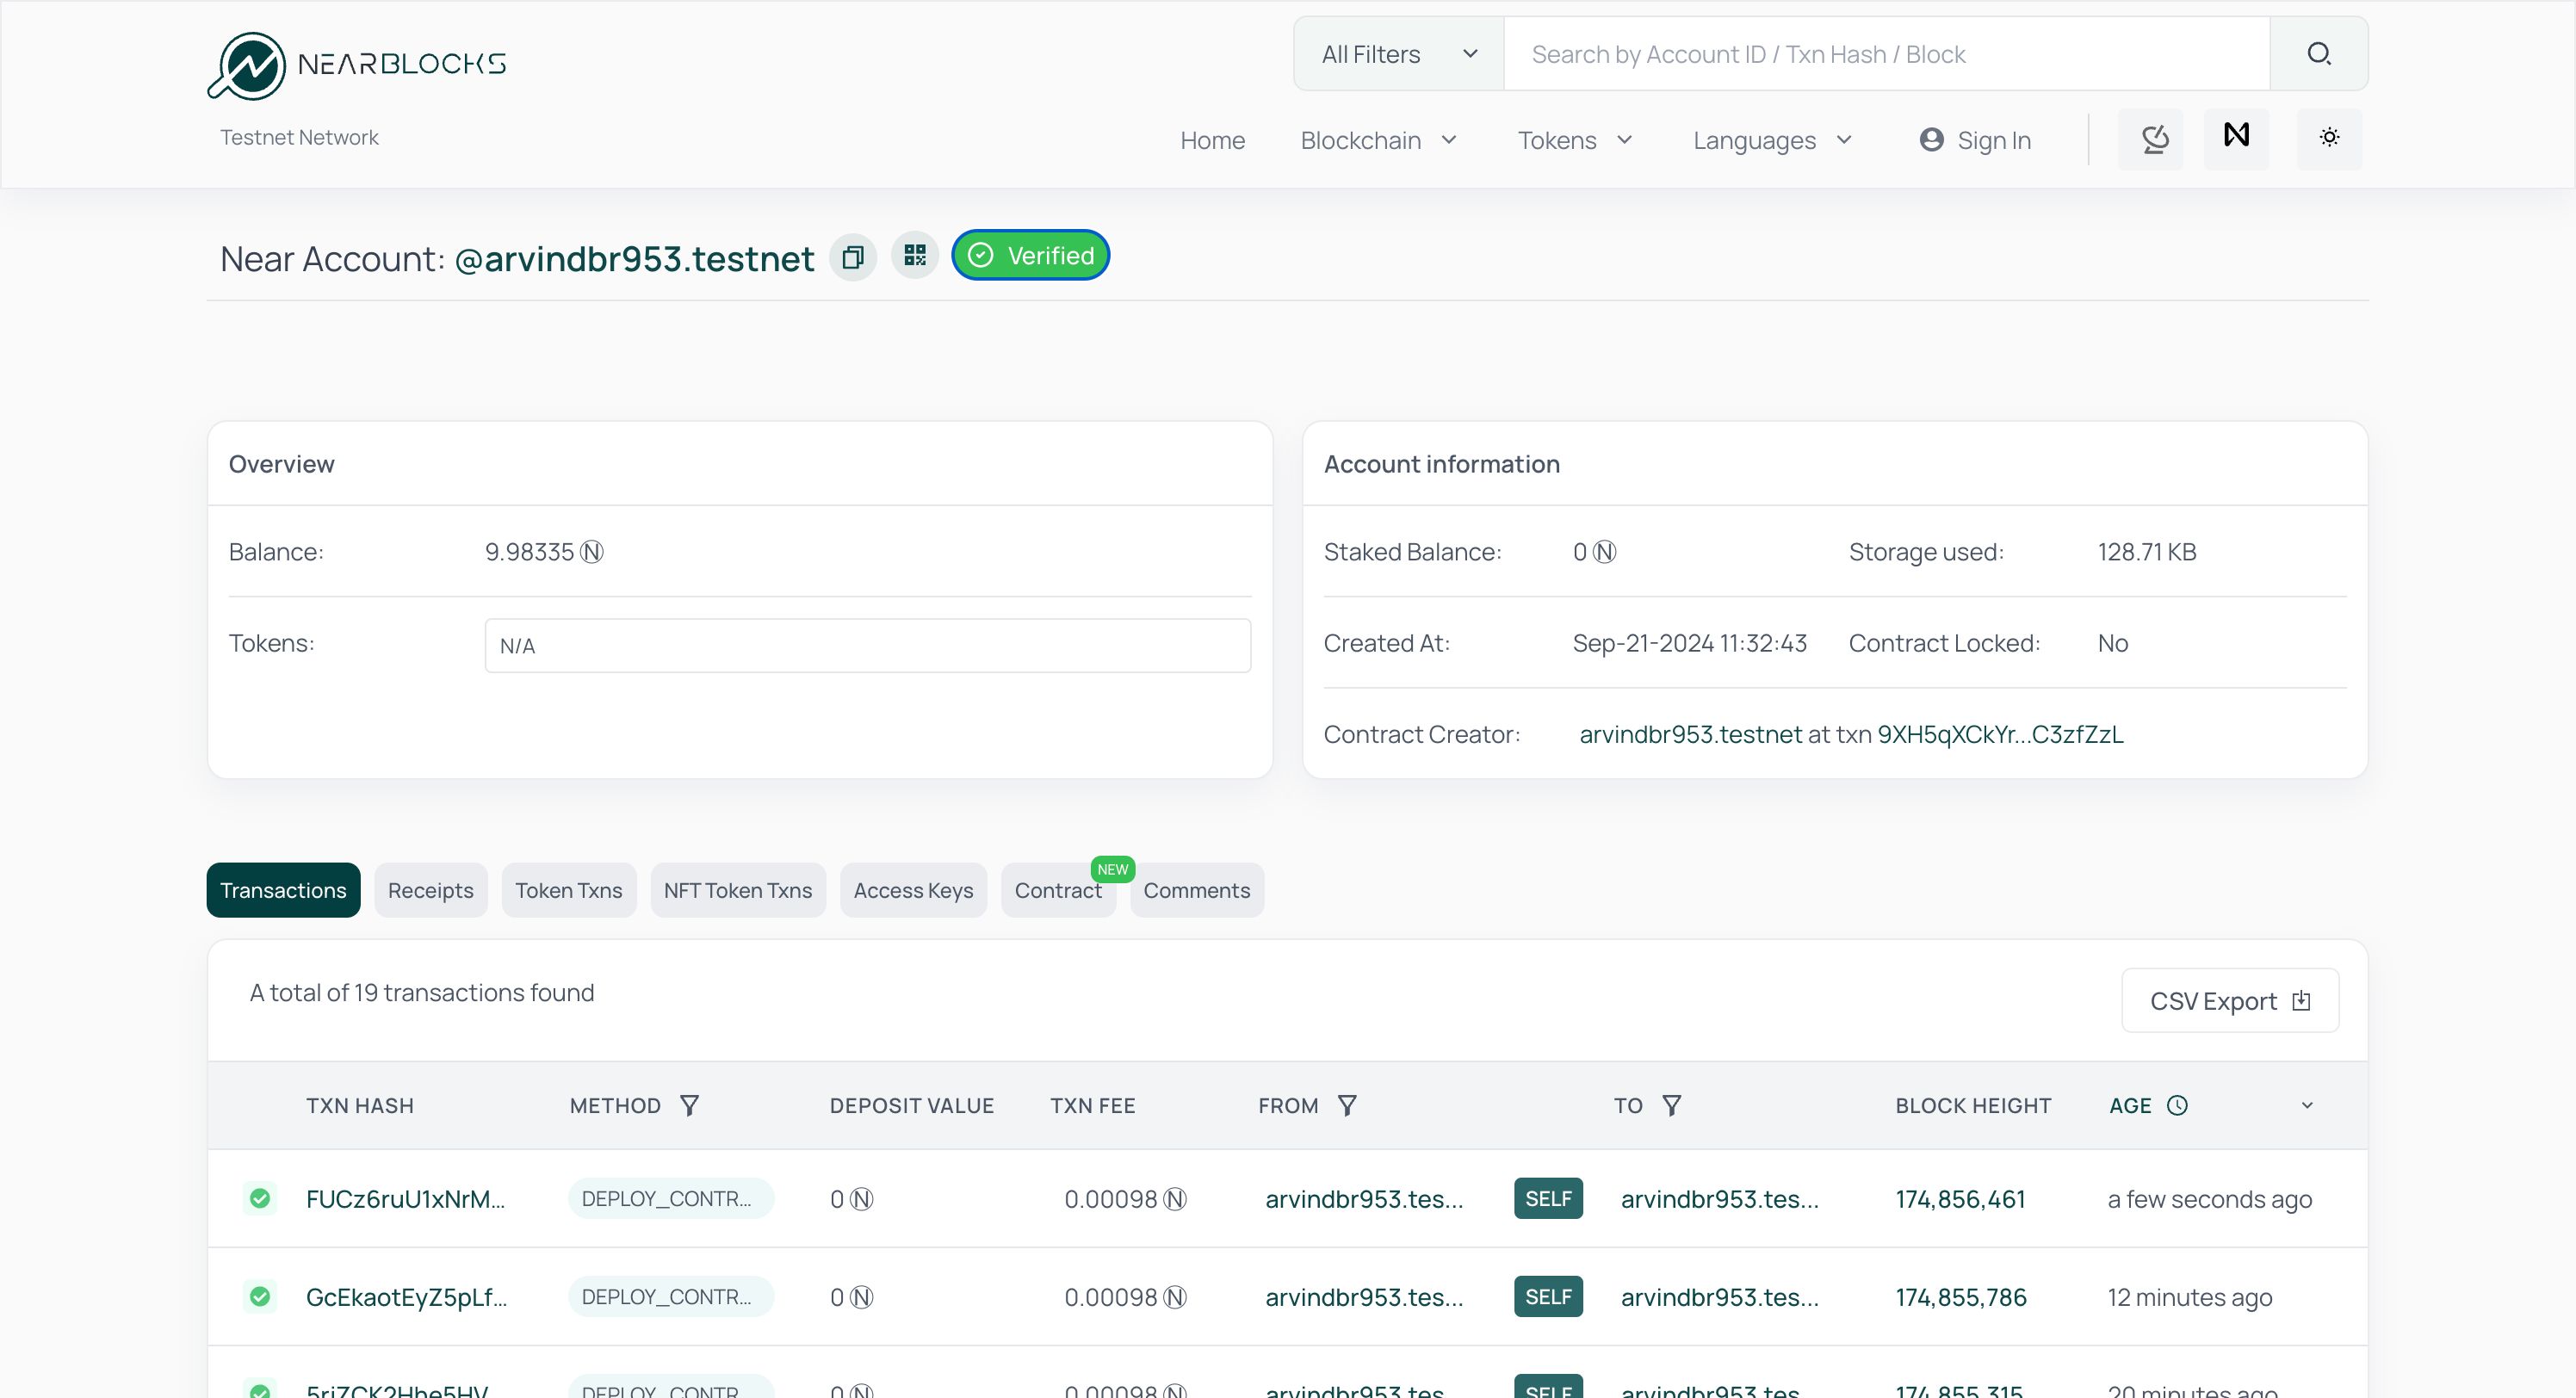Show the account QR code
The width and height of the screenshot is (2576, 1398).
(x=915, y=256)
